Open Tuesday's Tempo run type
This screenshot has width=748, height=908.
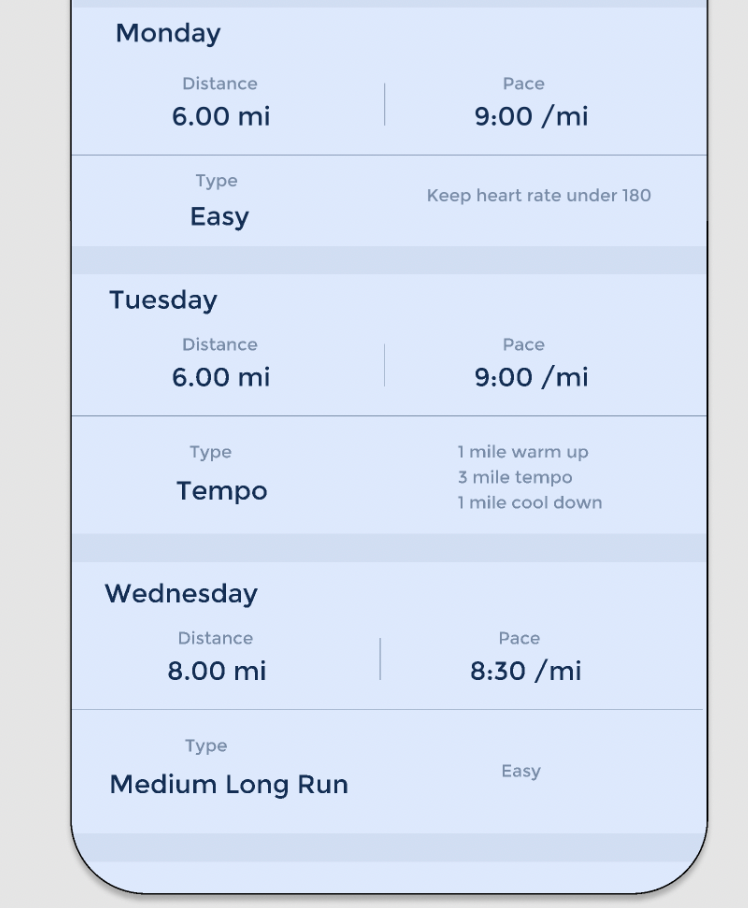click(222, 491)
